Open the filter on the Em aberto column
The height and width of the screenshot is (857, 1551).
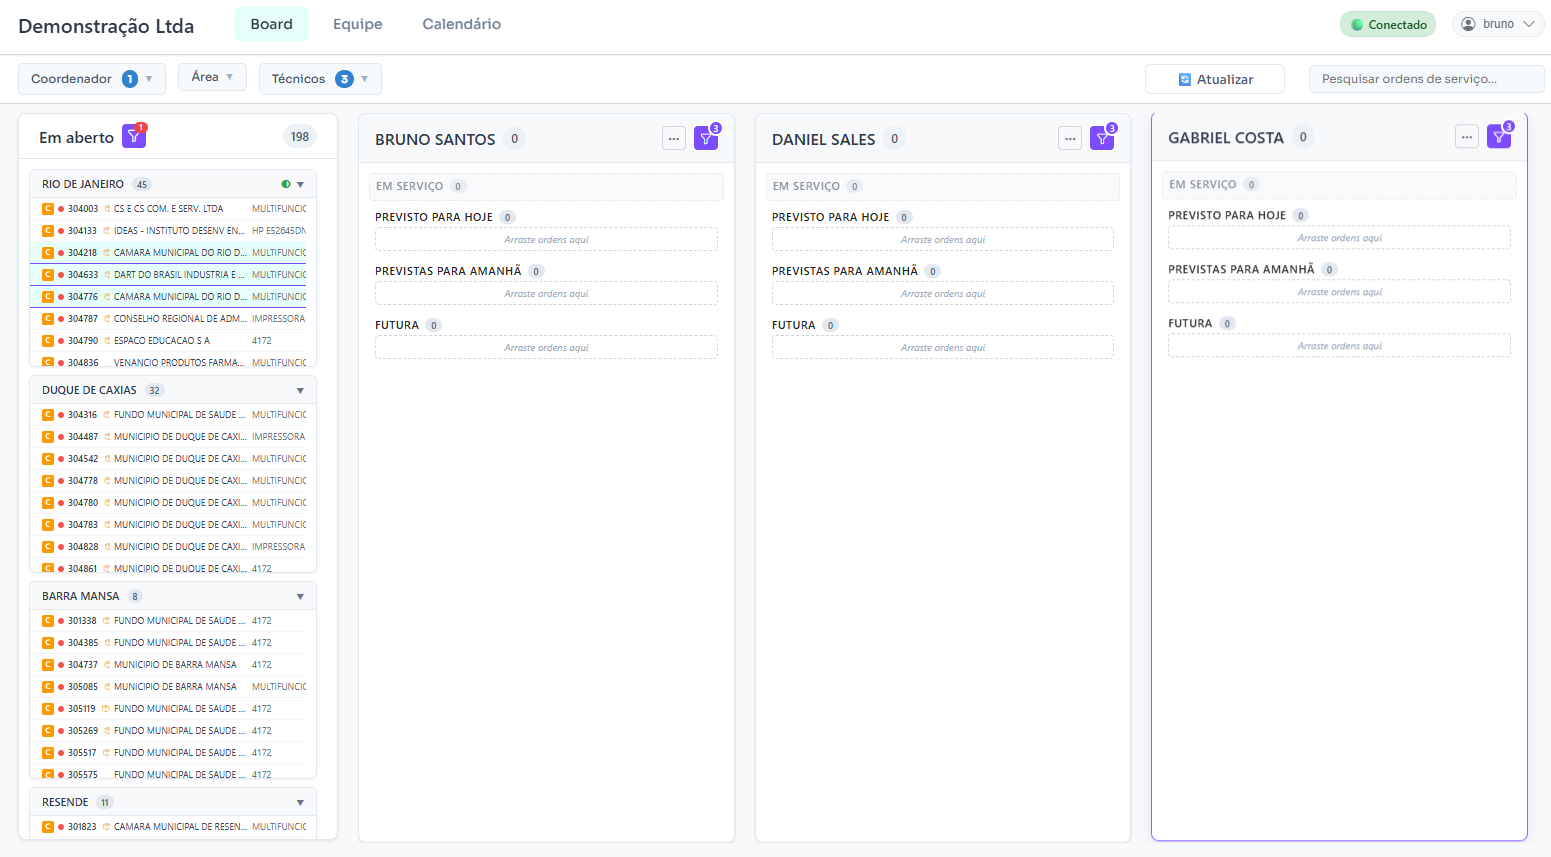133,135
